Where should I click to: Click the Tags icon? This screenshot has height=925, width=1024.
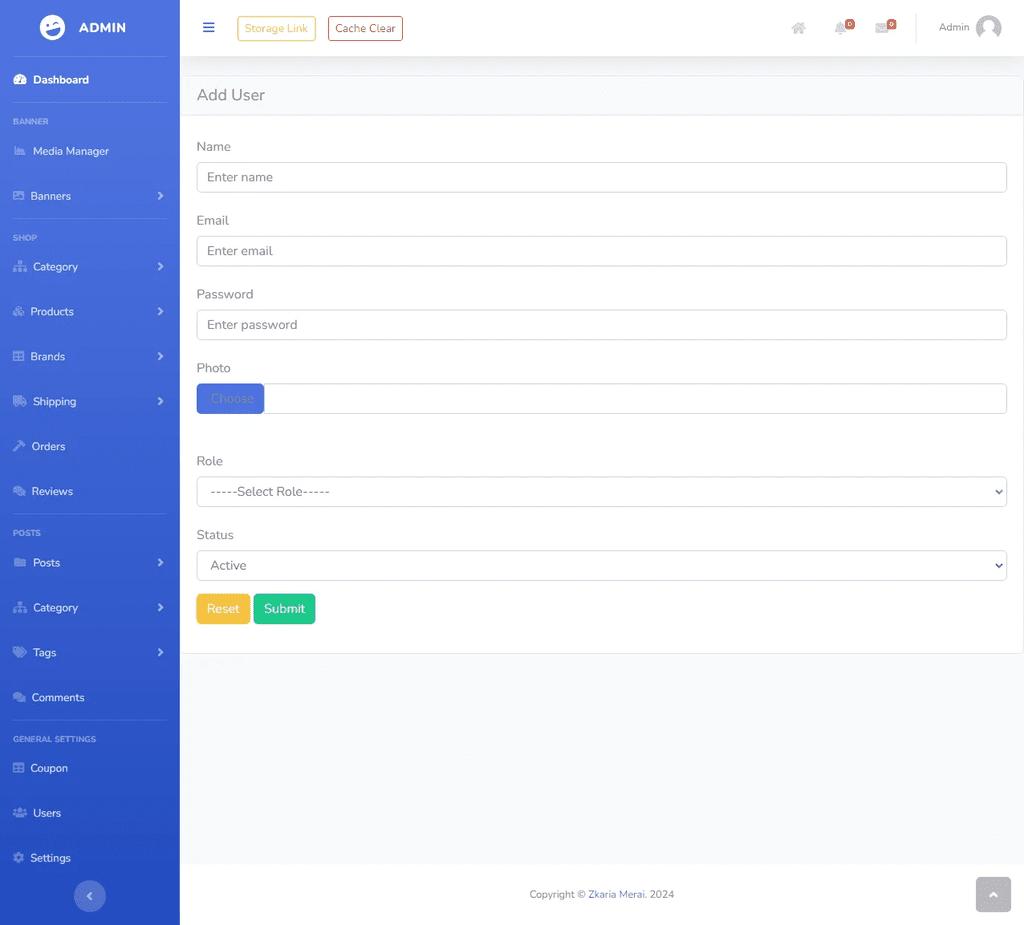20,653
